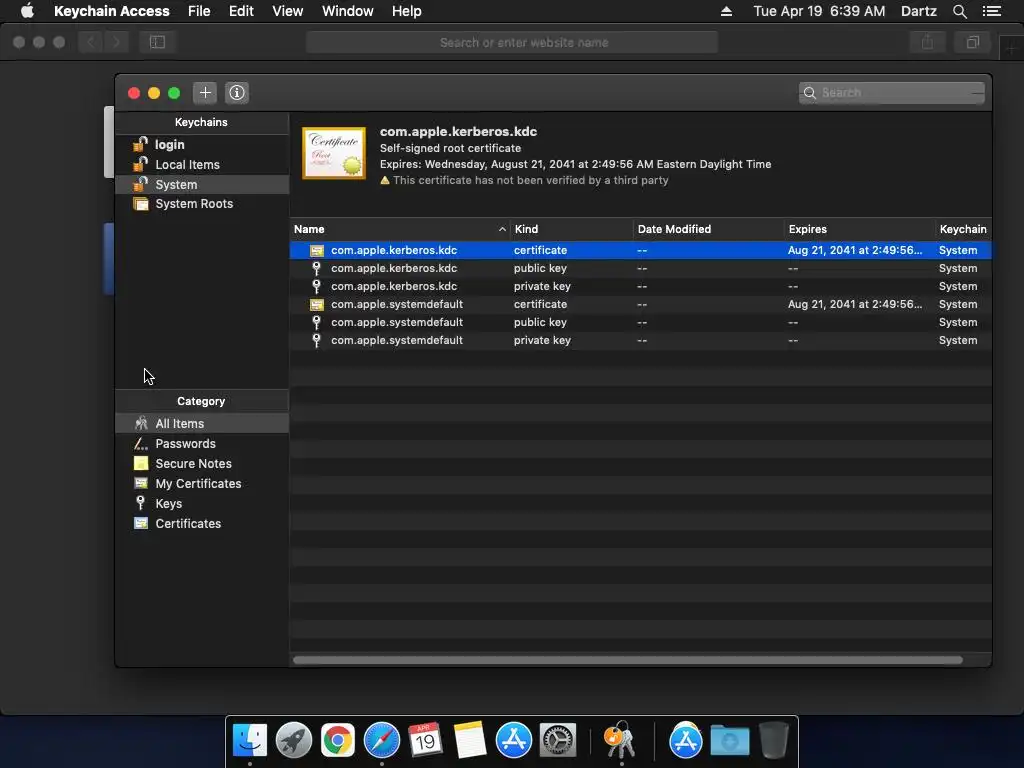1024x768 pixels.
Task: Select the System keychain
Action: pos(202,184)
